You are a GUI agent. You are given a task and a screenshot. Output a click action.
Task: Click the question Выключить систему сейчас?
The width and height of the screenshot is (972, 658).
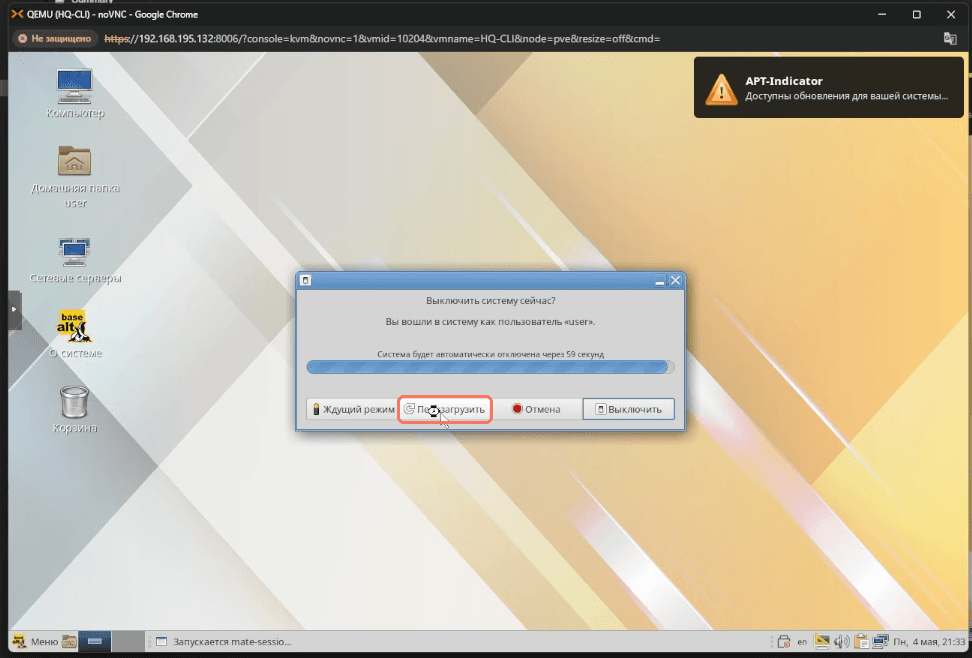tap(490, 301)
